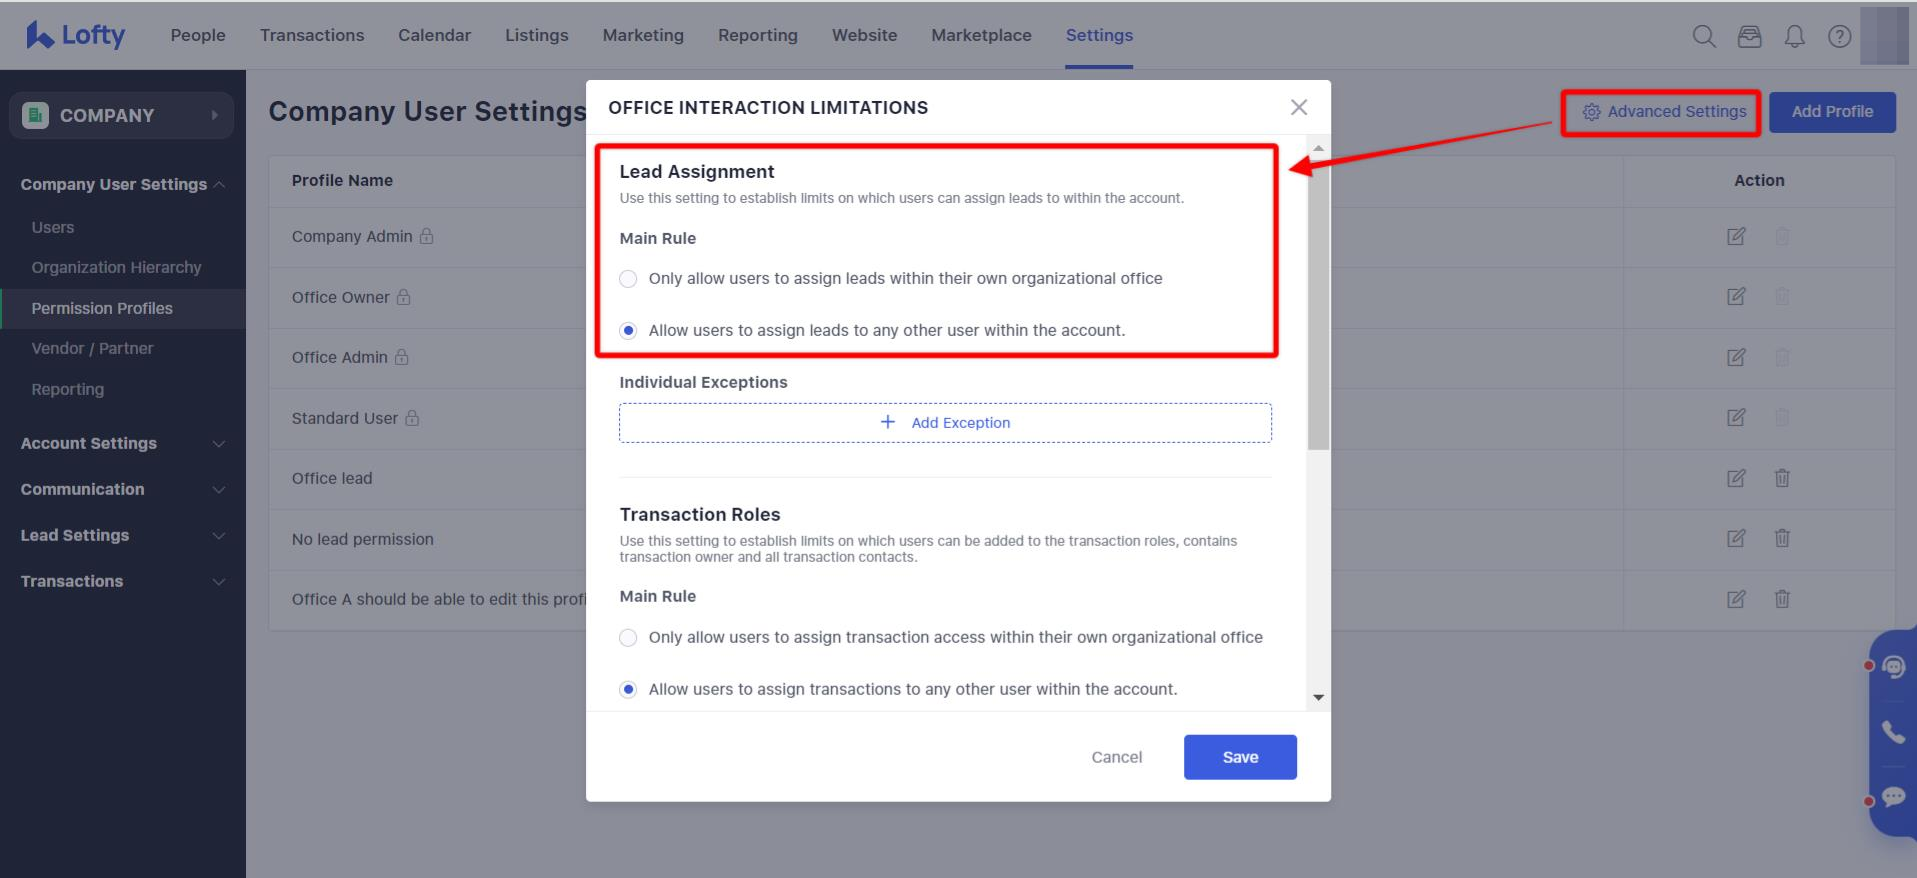Click the Save button in dialog
The width and height of the screenshot is (1917, 878).
pyautogui.click(x=1240, y=757)
